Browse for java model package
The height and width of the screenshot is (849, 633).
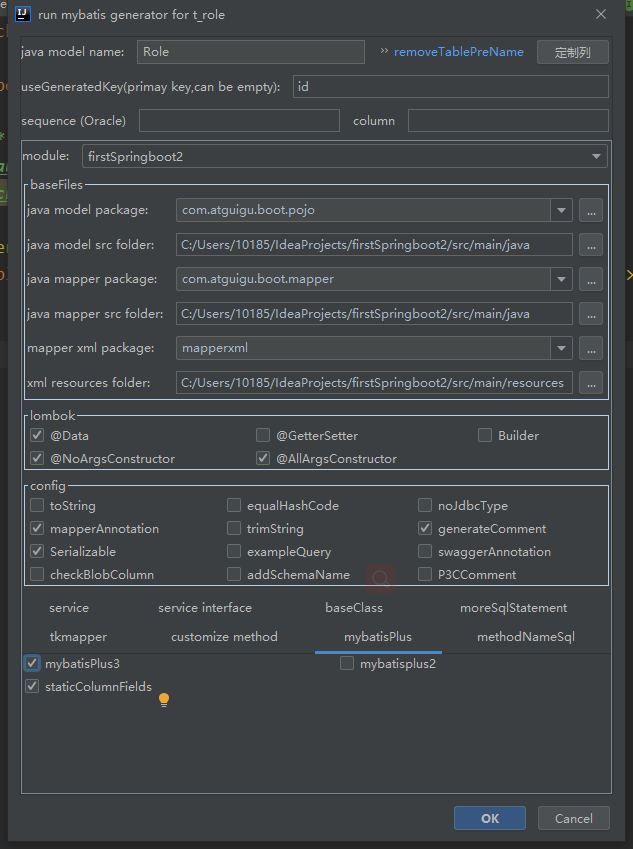[x=591, y=210]
